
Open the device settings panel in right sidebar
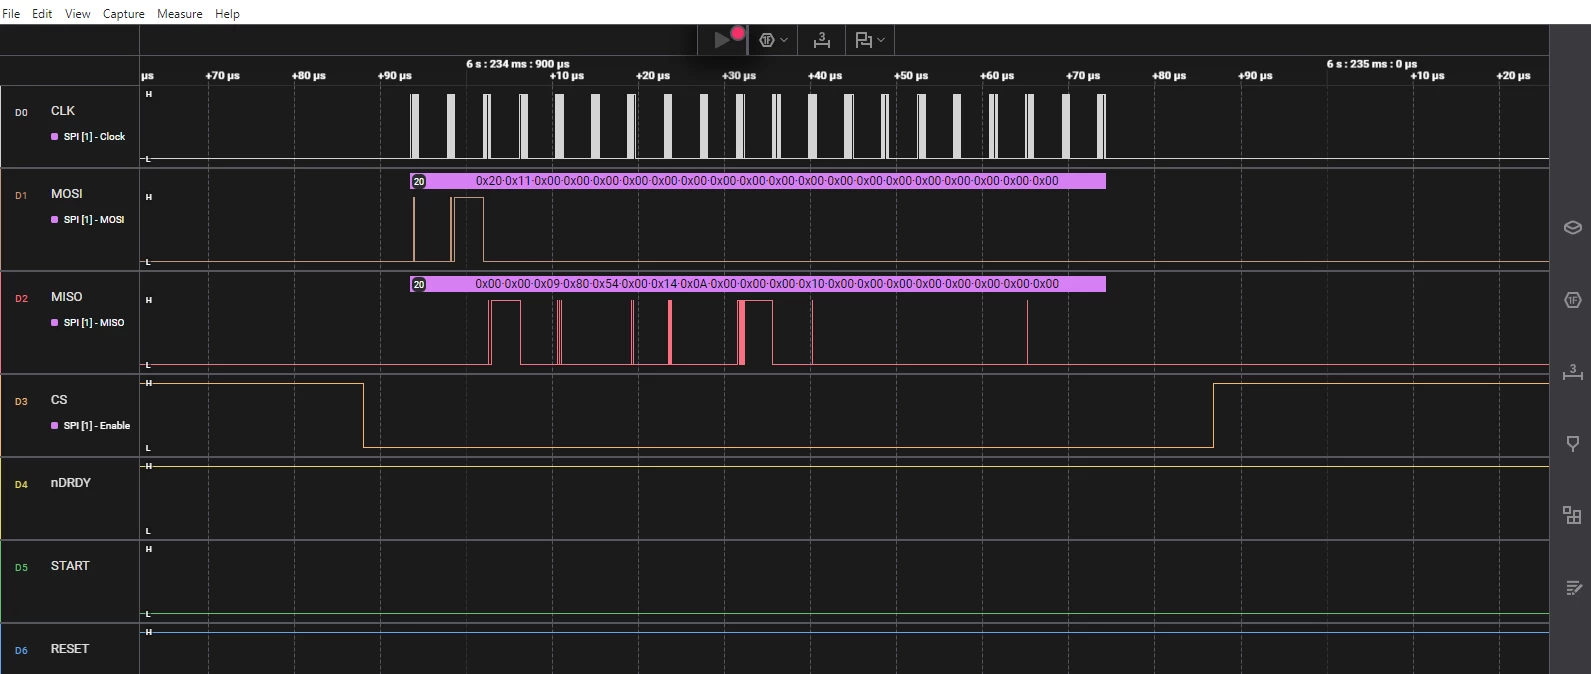(1572, 227)
